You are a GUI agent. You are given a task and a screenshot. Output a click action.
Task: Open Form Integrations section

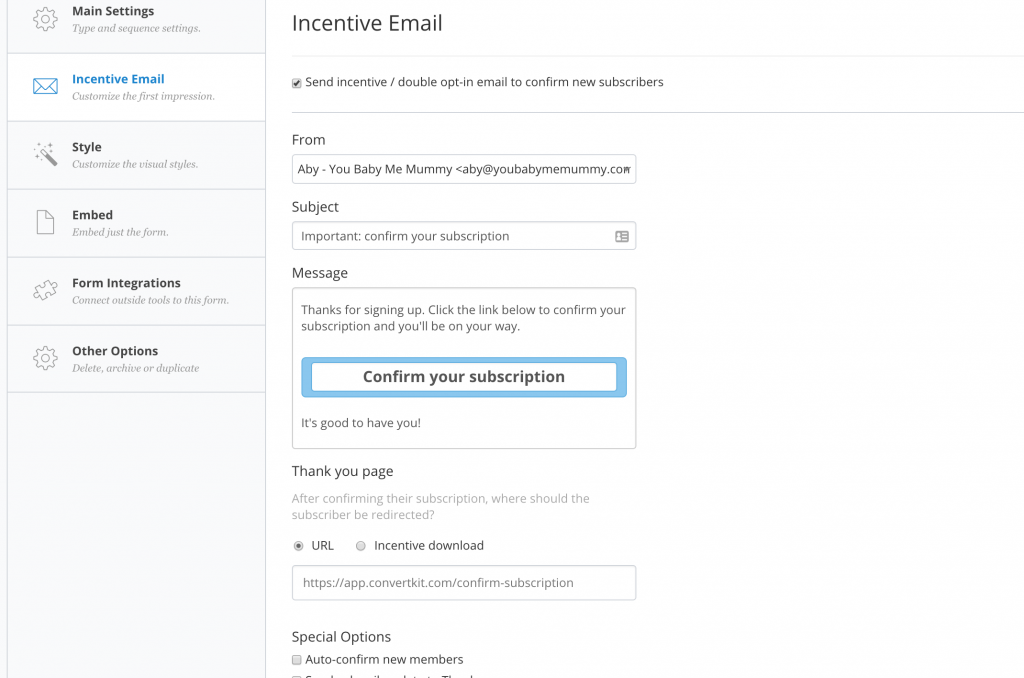click(x=136, y=291)
